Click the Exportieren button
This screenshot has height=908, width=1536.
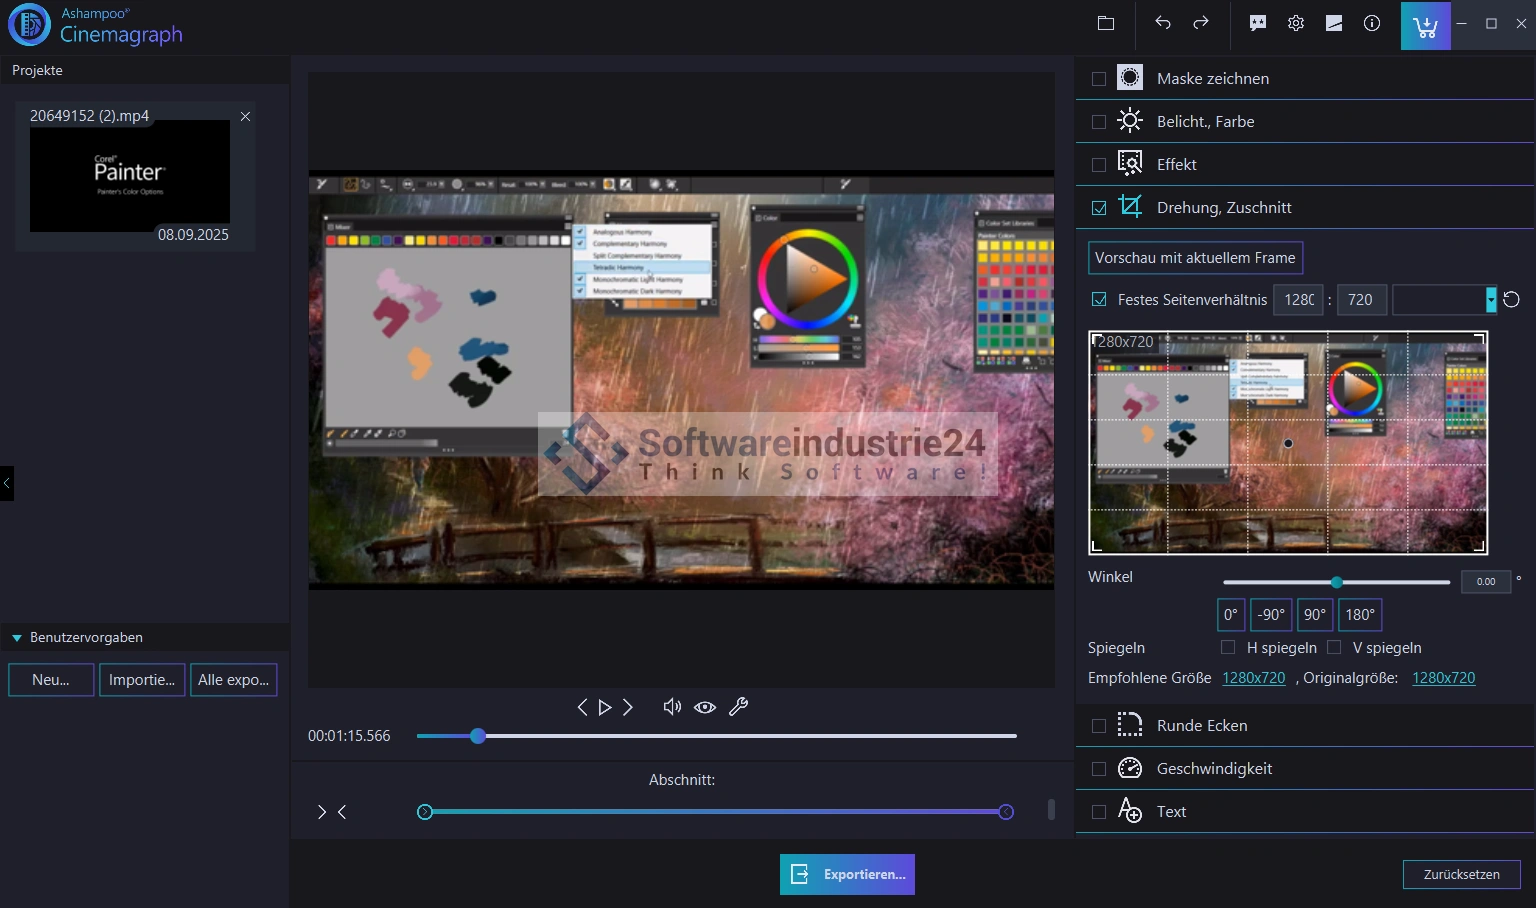click(847, 874)
